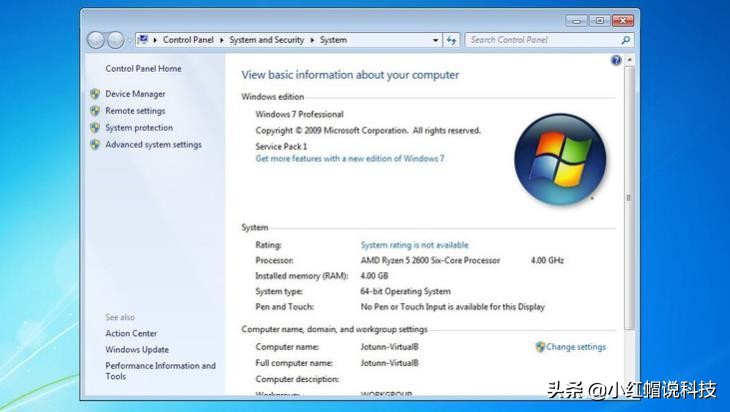Screen dimensions: 730x412
Task: Click Get more features with a new edition link
Action: [x=350, y=158]
